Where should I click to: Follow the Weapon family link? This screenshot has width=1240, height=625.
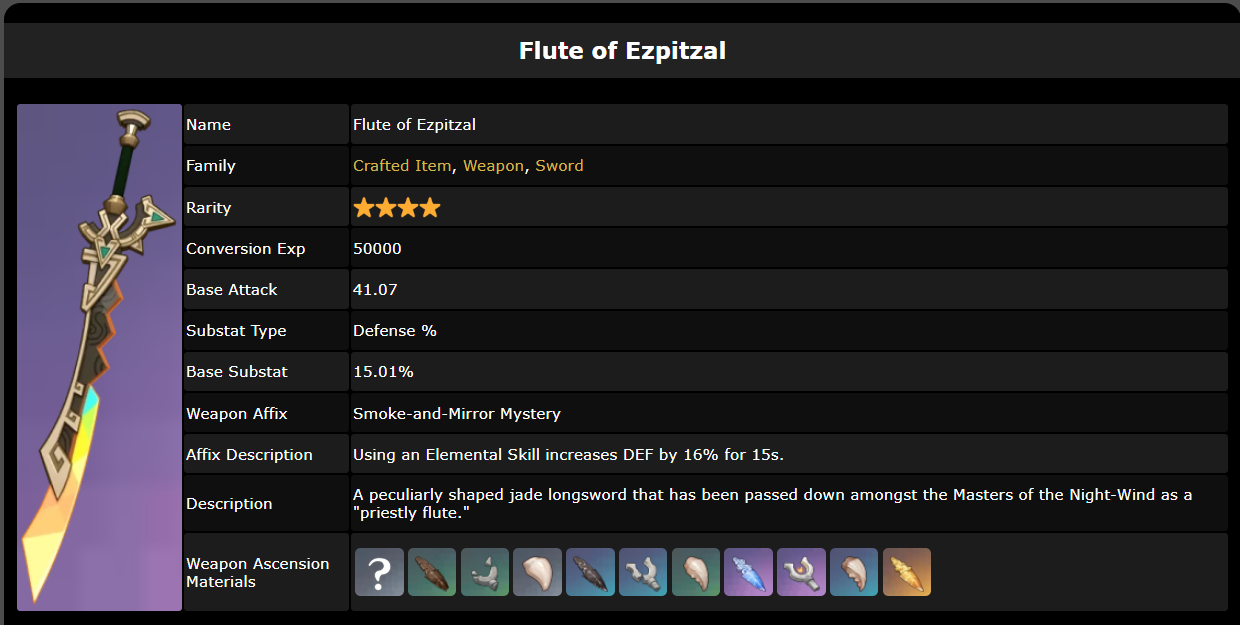click(x=493, y=166)
